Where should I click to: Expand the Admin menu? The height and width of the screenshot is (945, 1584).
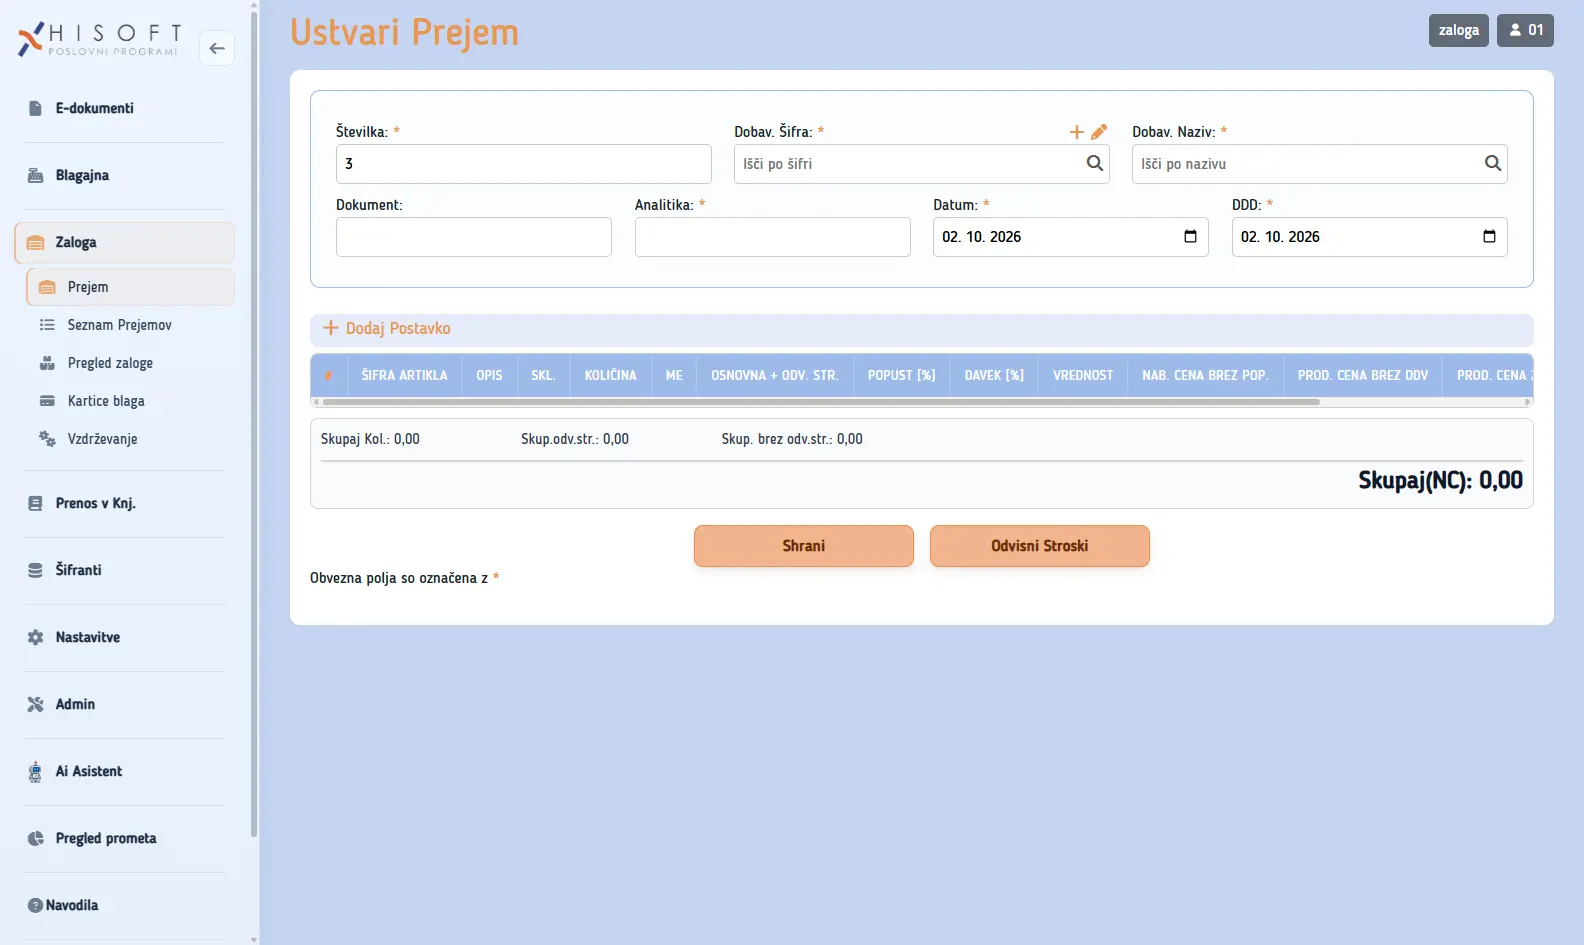click(x=124, y=704)
